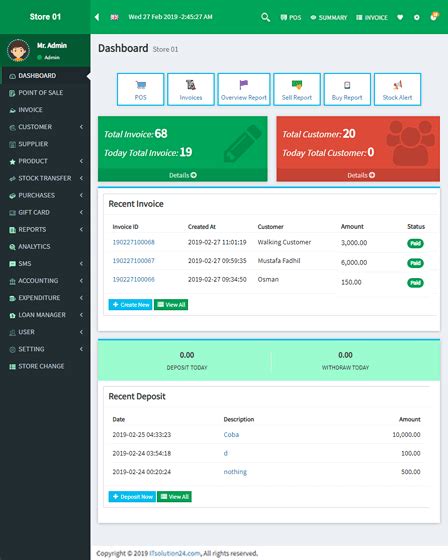Open the Sell Report tile
448x560 pixels.
click(297, 89)
